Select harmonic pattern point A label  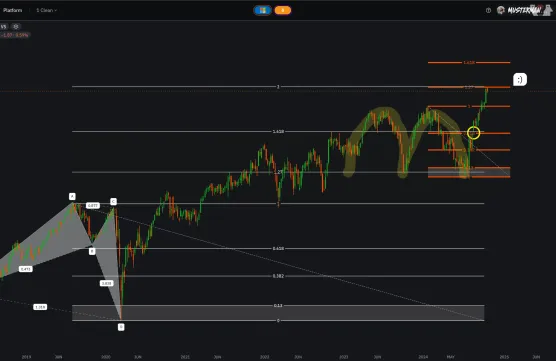pyautogui.click(x=72, y=196)
